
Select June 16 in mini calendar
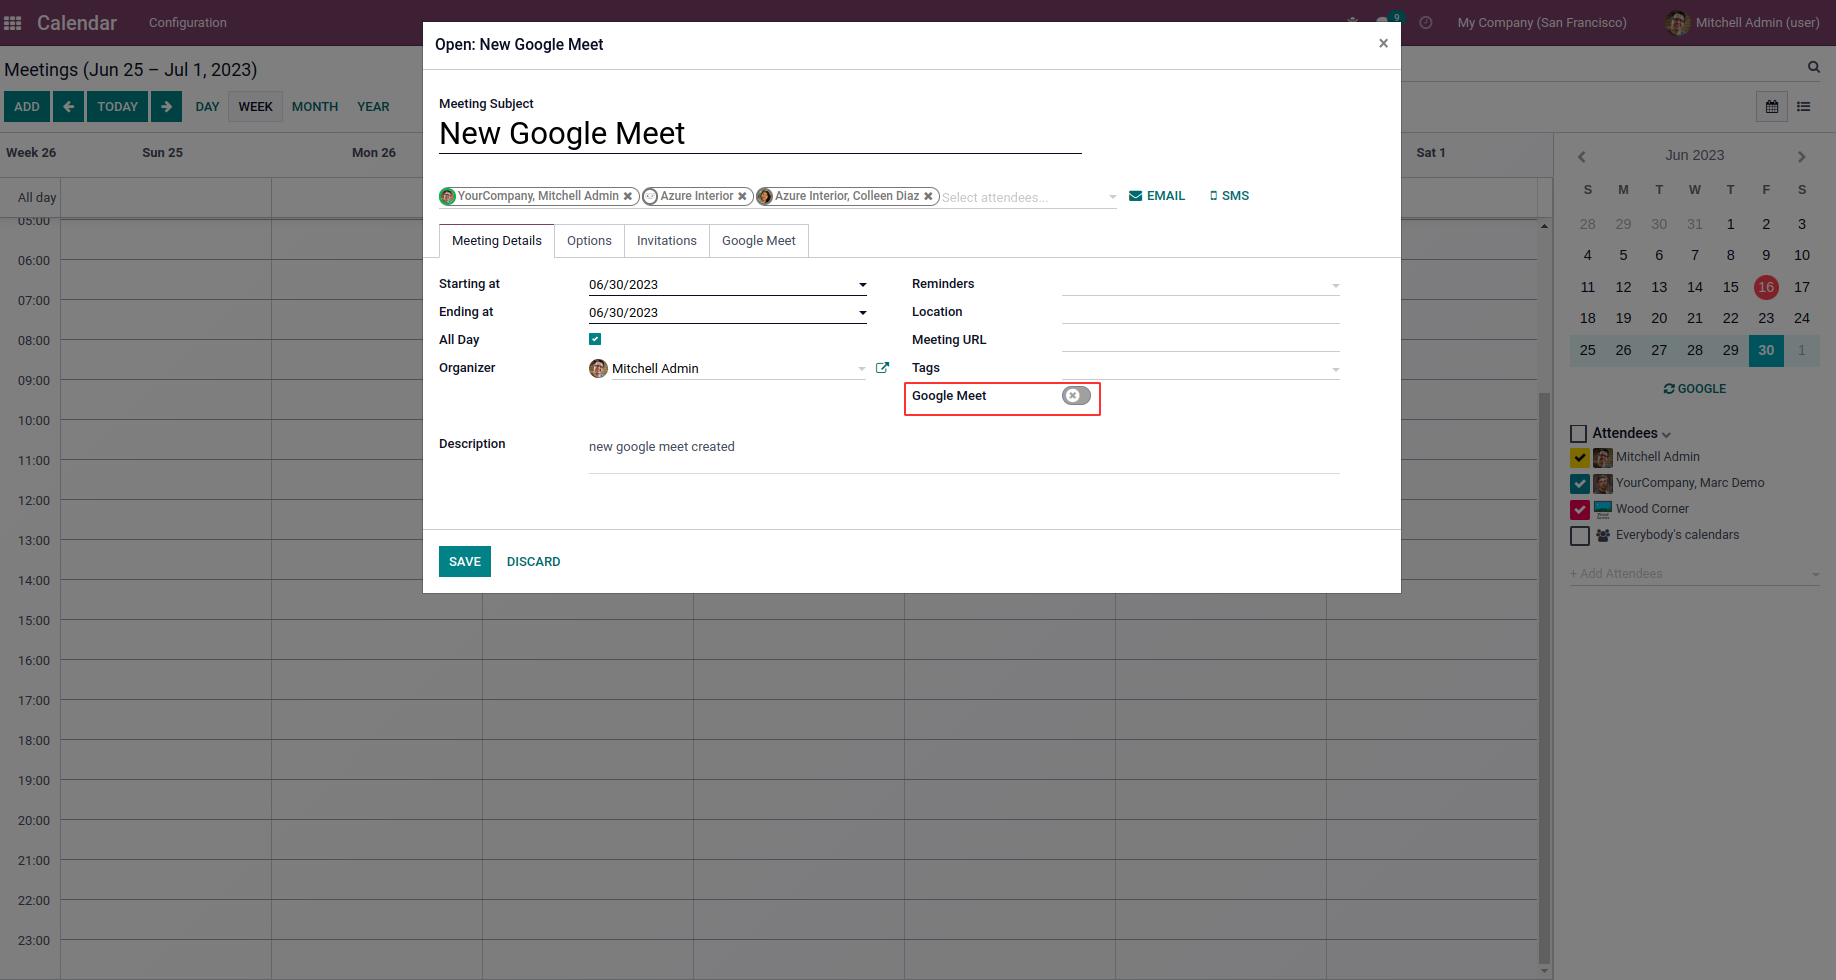(x=1766, y=287)
